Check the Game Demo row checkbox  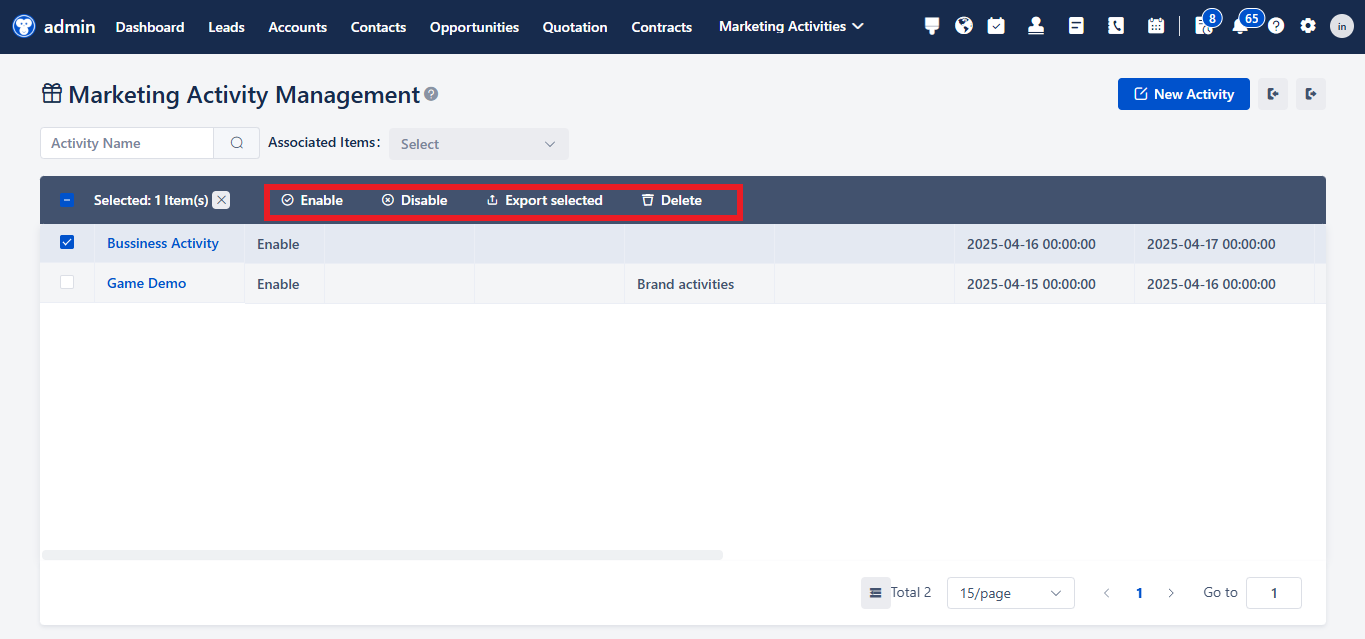click(x=67, y=282)
